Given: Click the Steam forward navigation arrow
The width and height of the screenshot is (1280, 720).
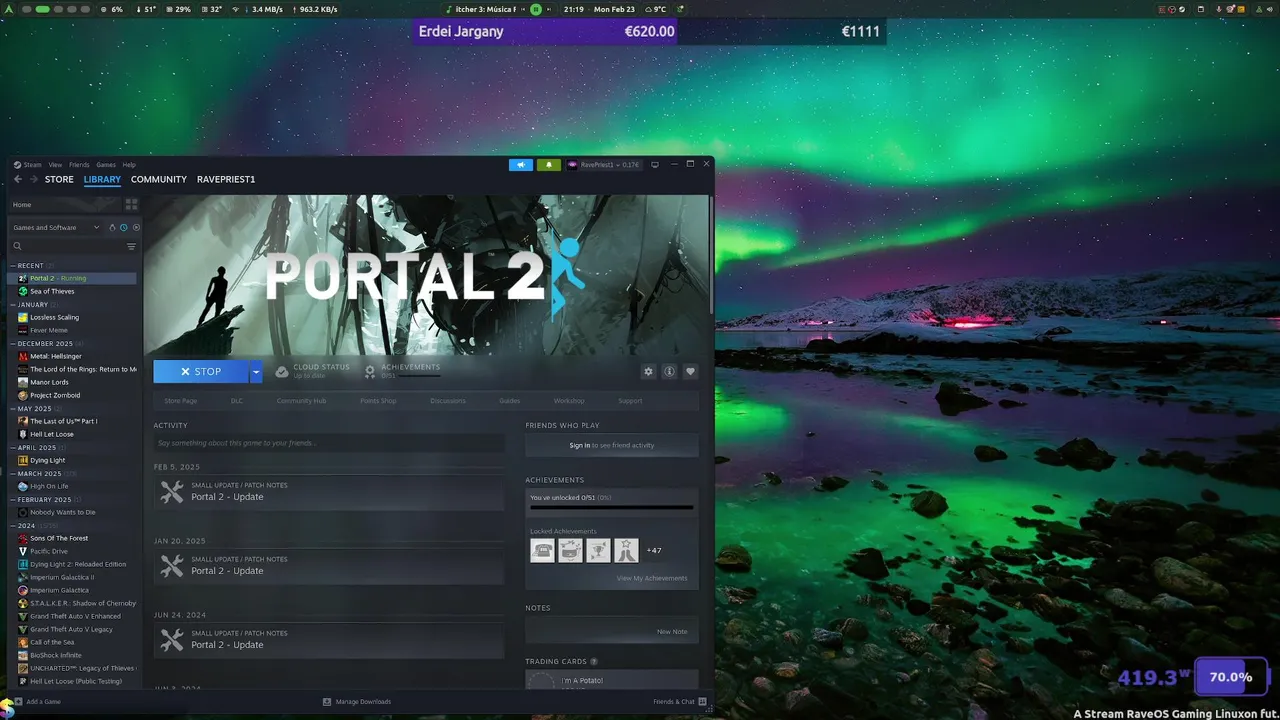Looking at the screenshot, I should 34,179.
